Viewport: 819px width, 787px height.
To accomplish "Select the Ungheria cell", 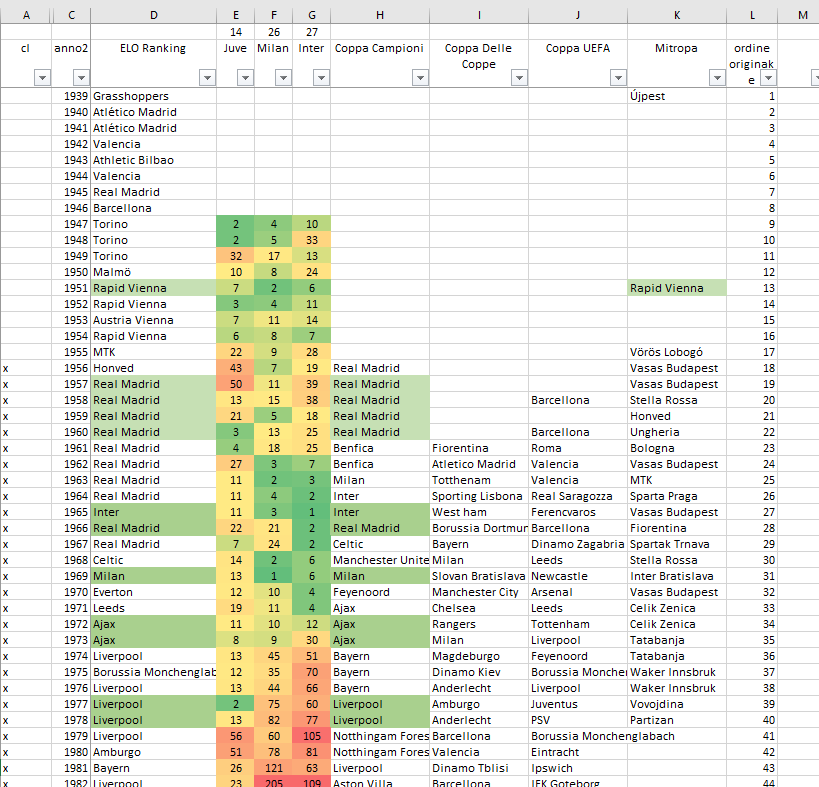I will (x=677, y=432).
